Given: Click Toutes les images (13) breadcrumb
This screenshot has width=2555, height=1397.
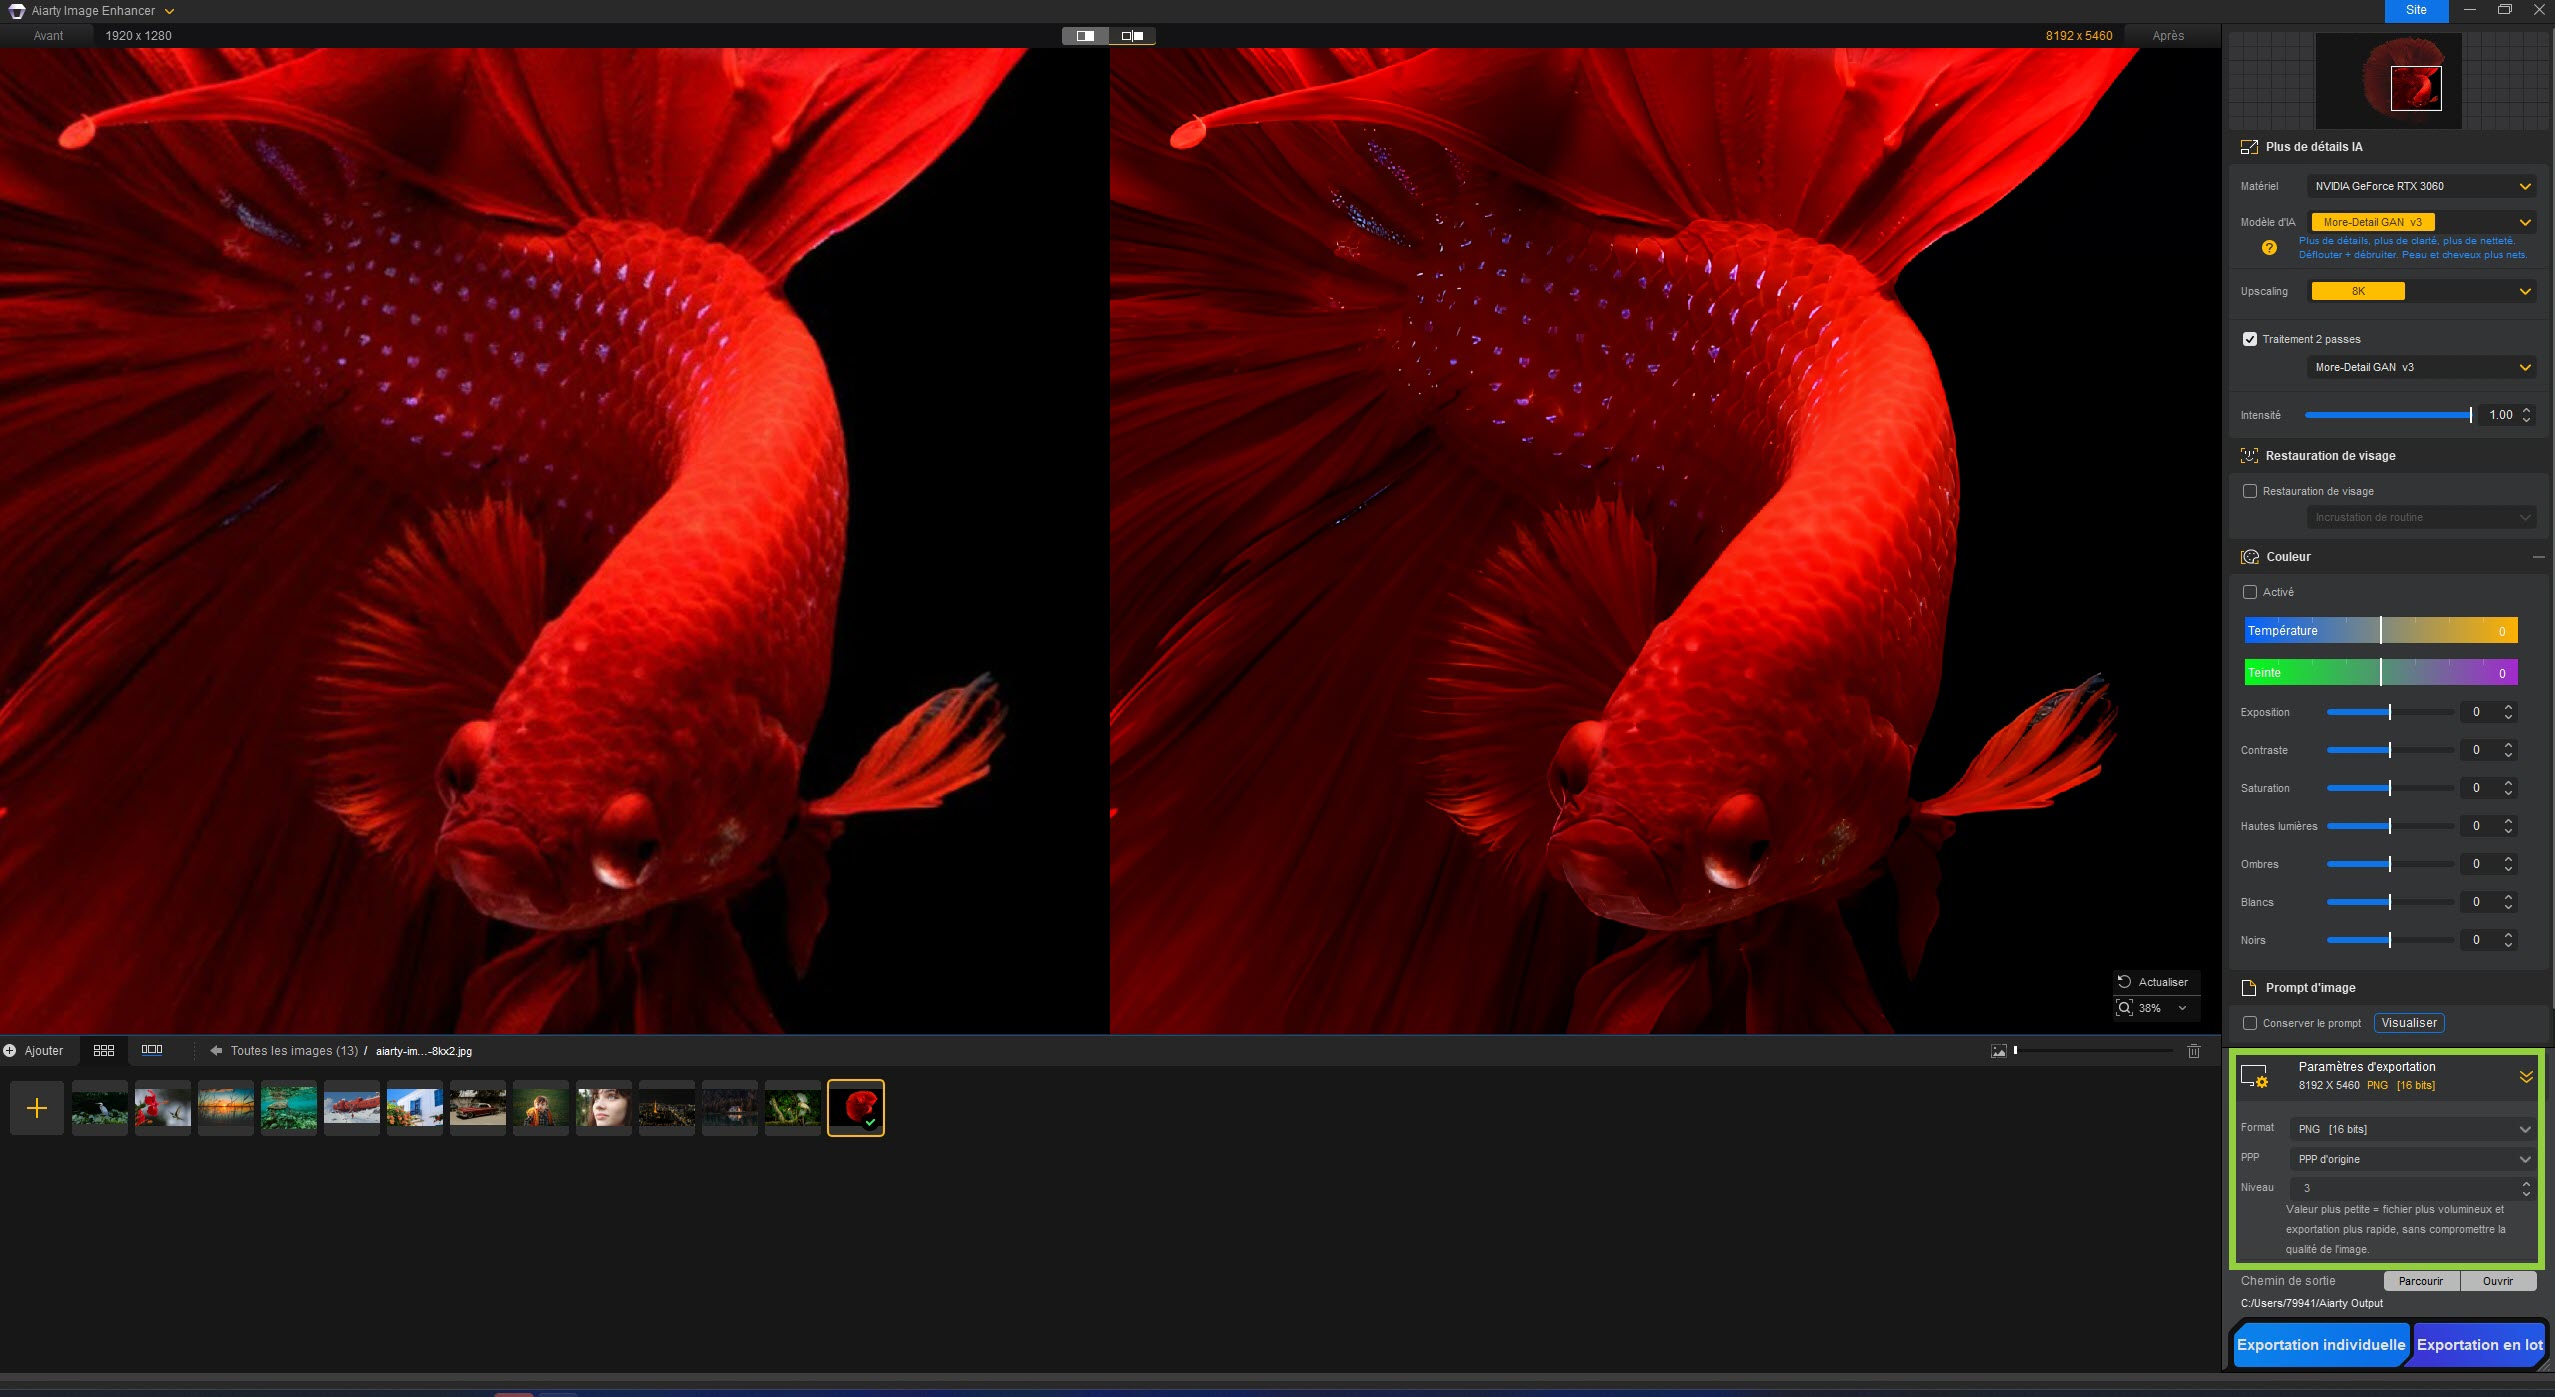Looking at the screenshot, I should (294, 1051).
